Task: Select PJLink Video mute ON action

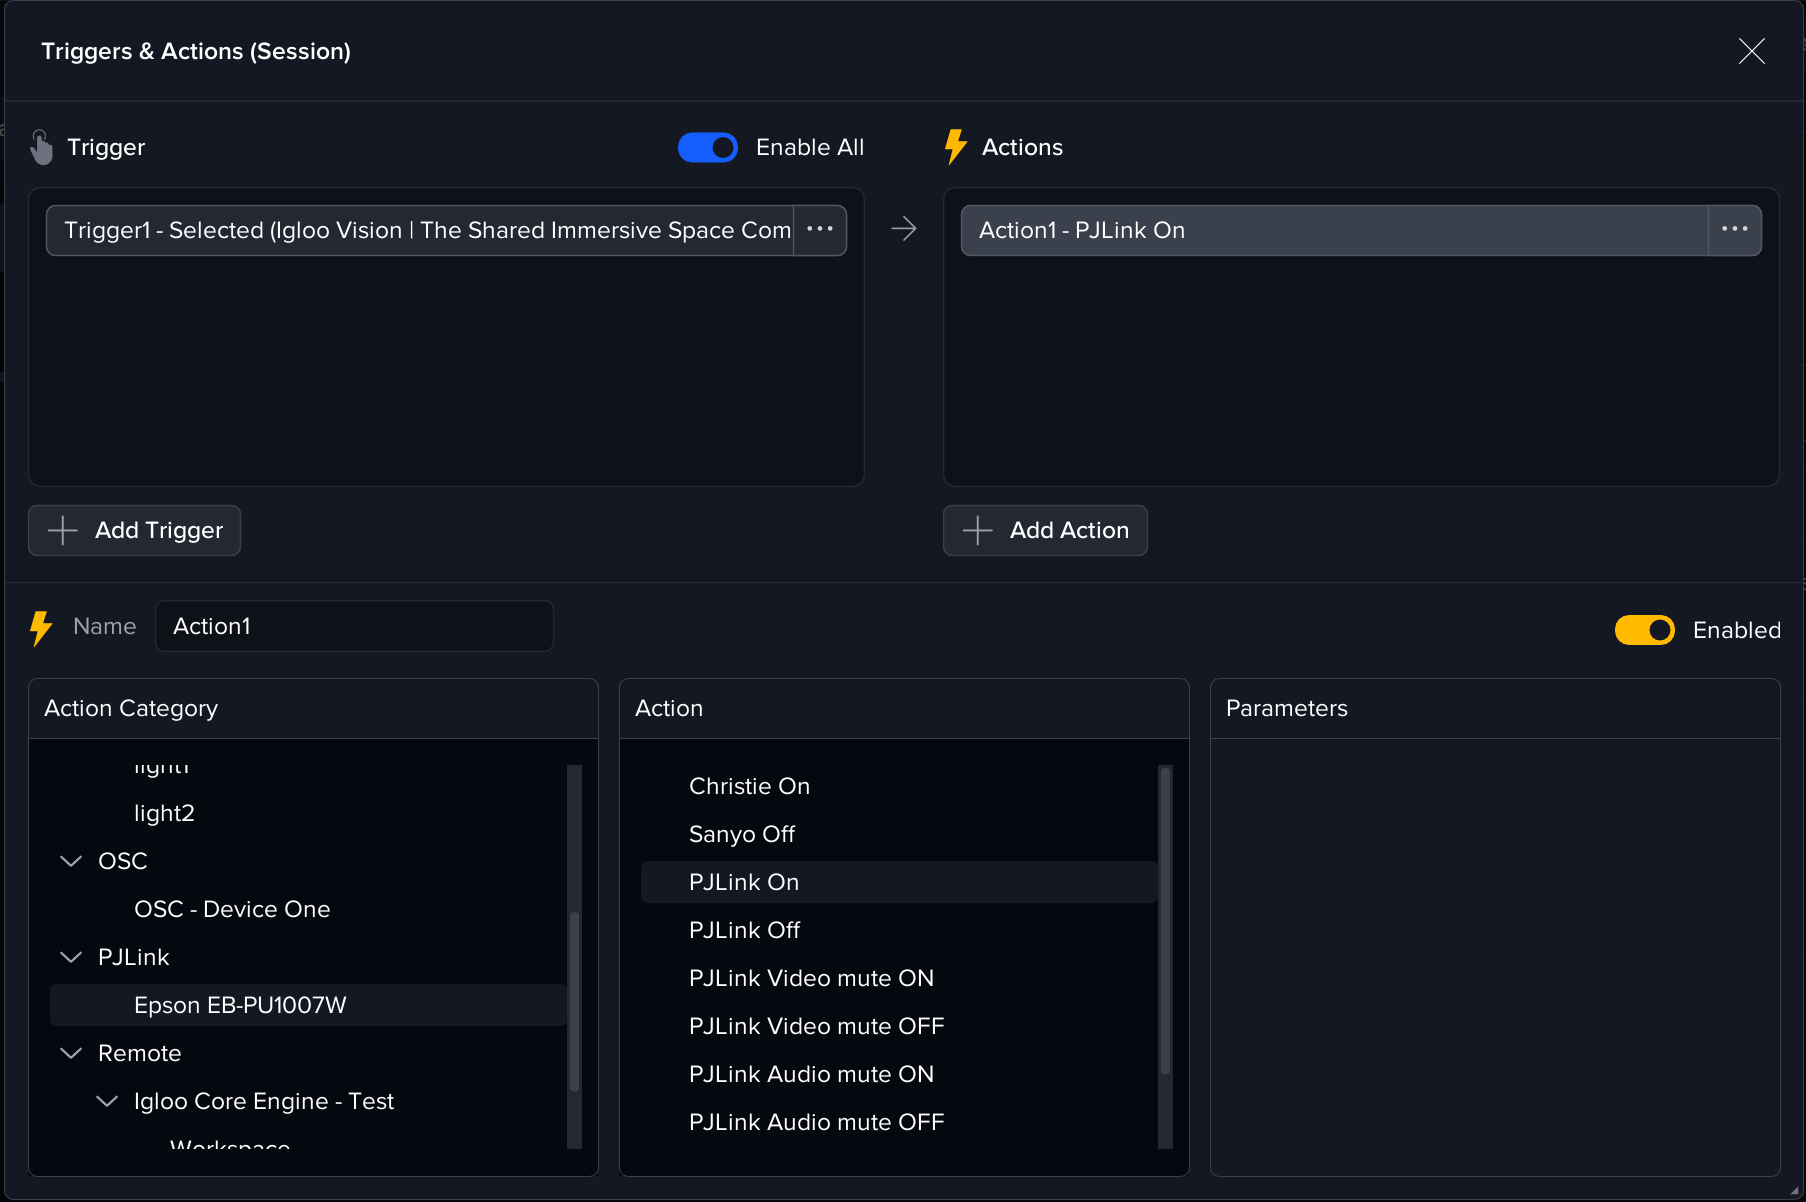Action: point(811,978)
